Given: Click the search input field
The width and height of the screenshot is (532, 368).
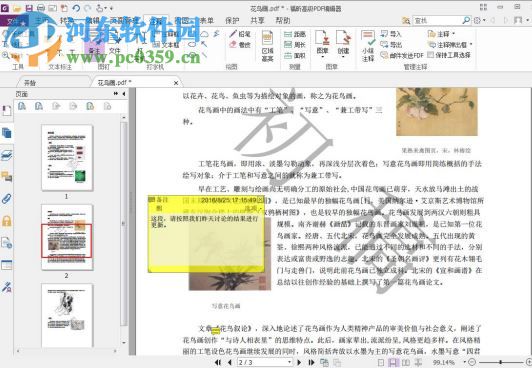Looking at the screenshot, I should coord(437,20).
